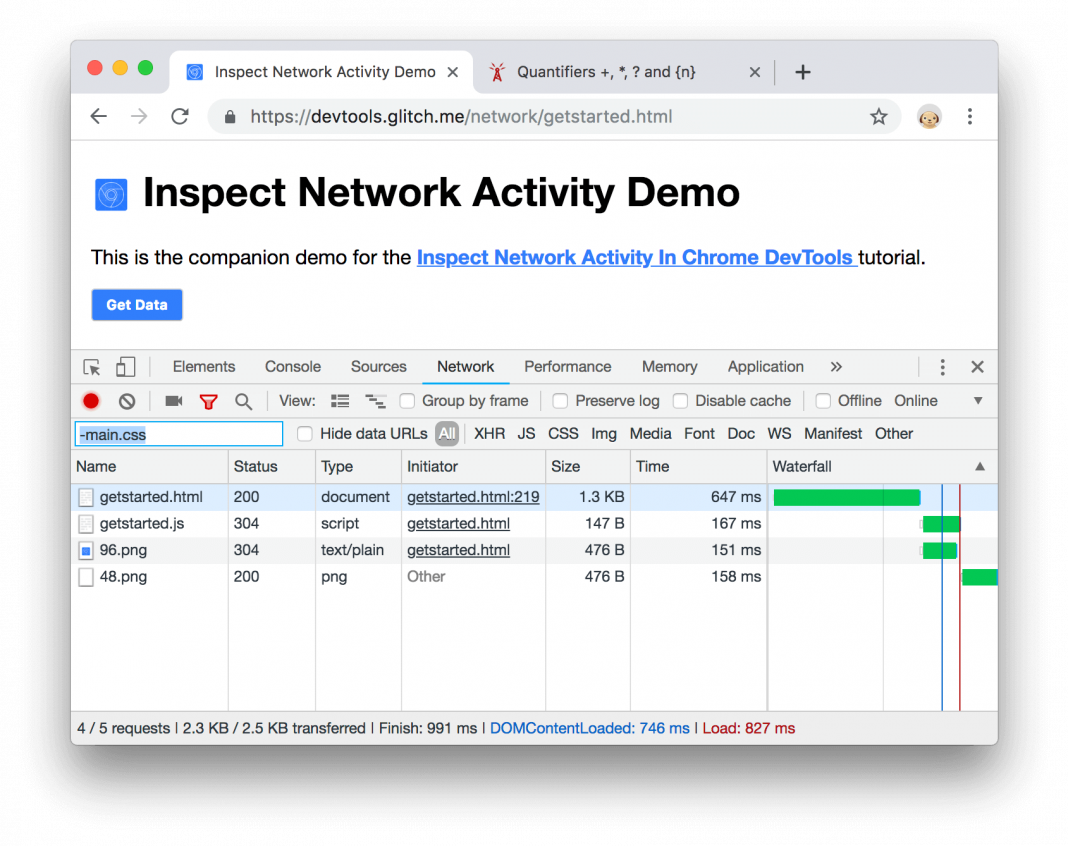
Task: Clear all network requests
Action: (126, 400)
